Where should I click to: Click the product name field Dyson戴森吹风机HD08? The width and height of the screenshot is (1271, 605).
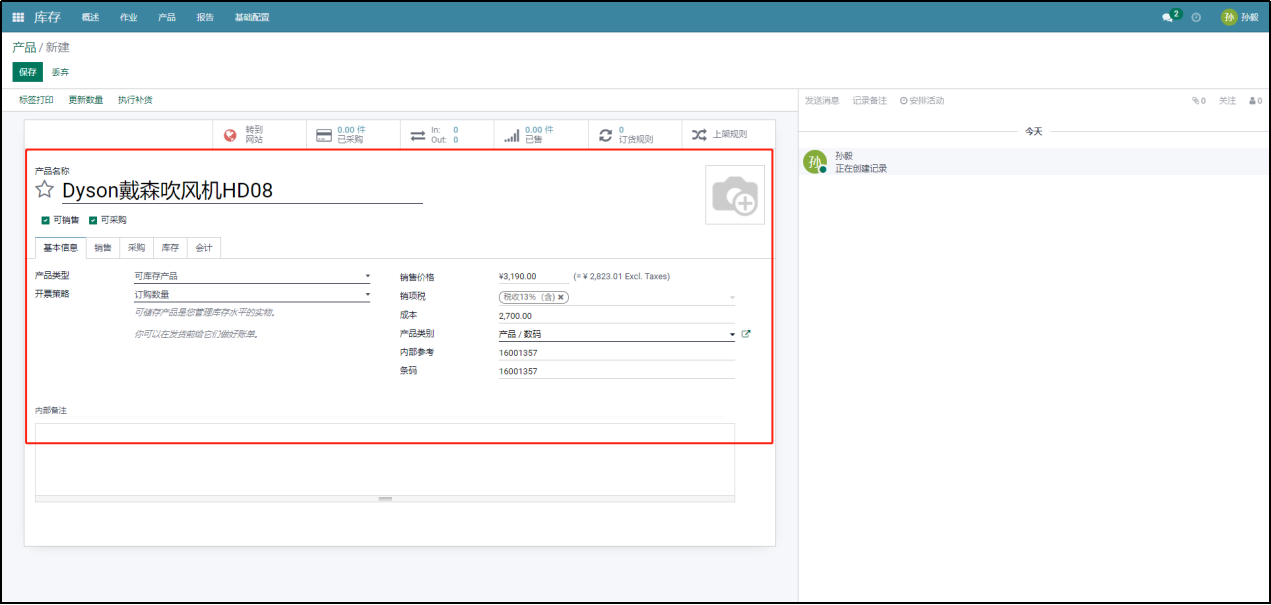[x=242, y=190]
